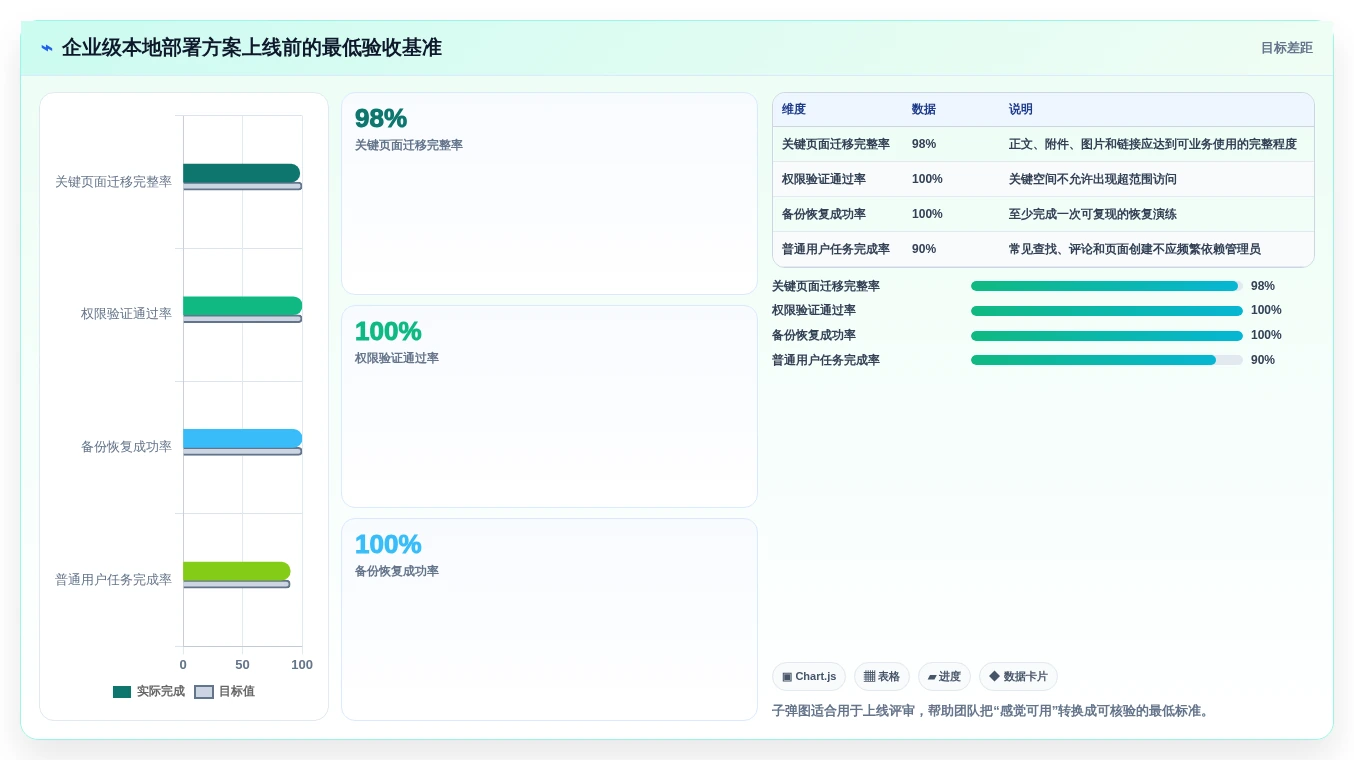Viewport: 1354px width, 760px height.
Task: Click the 权限验证通过率 progress bar
Action: pos(1107,311)
